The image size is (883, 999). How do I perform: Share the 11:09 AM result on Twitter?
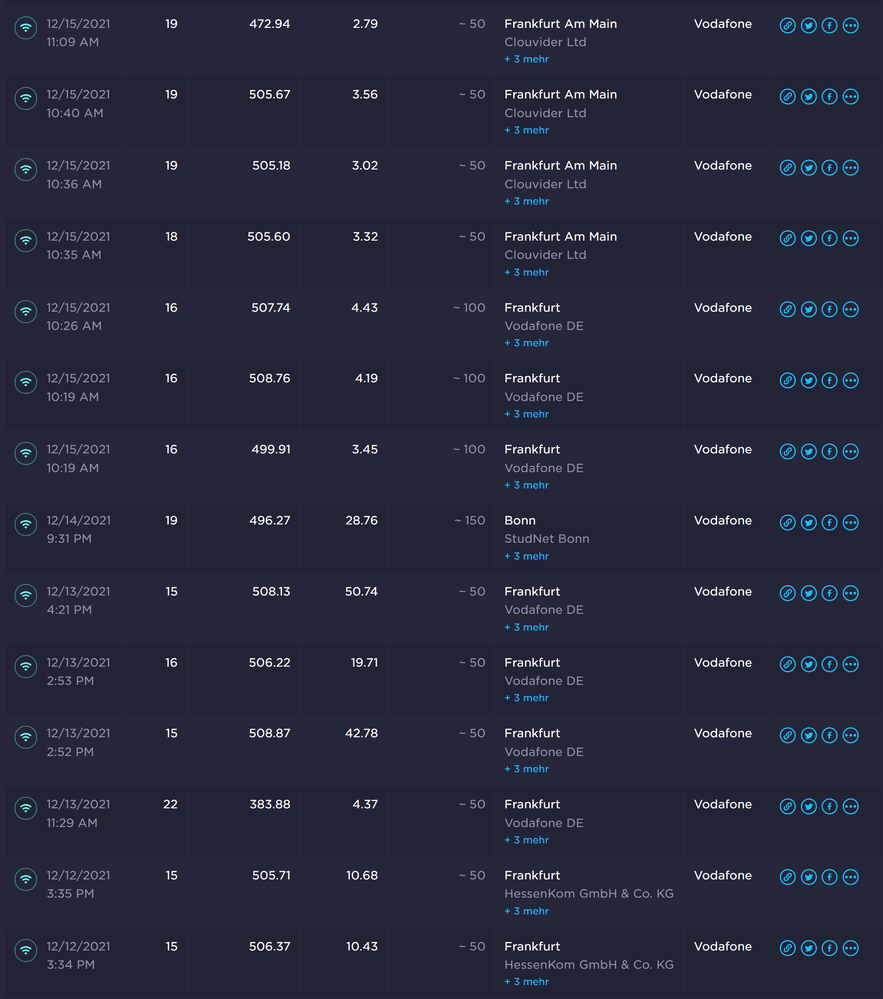[x=808, y=25]
